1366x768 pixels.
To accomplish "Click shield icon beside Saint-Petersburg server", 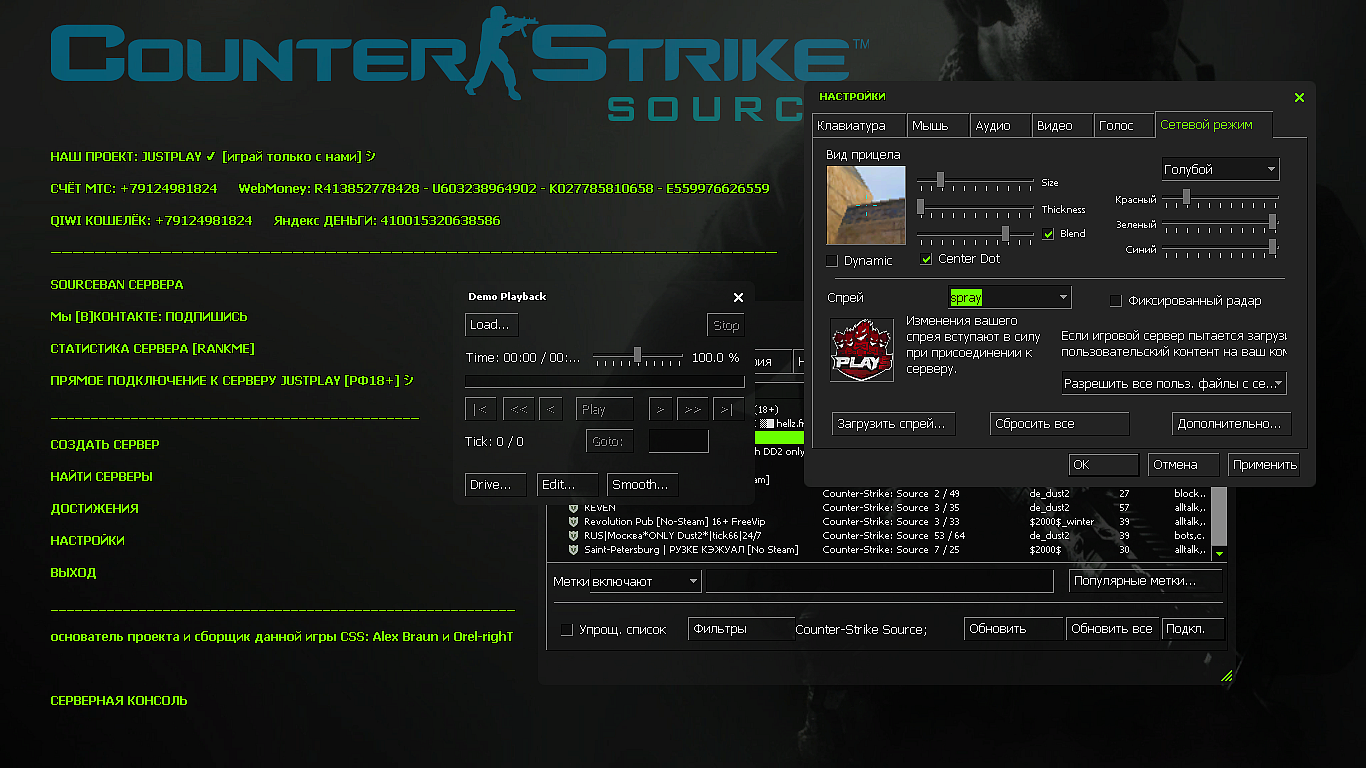I will (574, 550).
